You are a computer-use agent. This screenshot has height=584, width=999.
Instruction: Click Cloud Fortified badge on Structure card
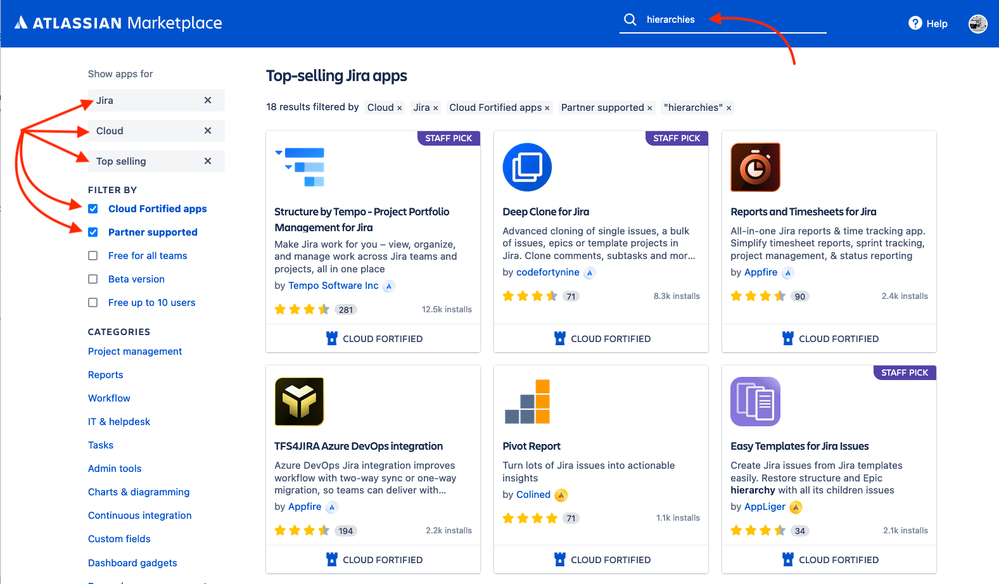(x=373, y=339)
